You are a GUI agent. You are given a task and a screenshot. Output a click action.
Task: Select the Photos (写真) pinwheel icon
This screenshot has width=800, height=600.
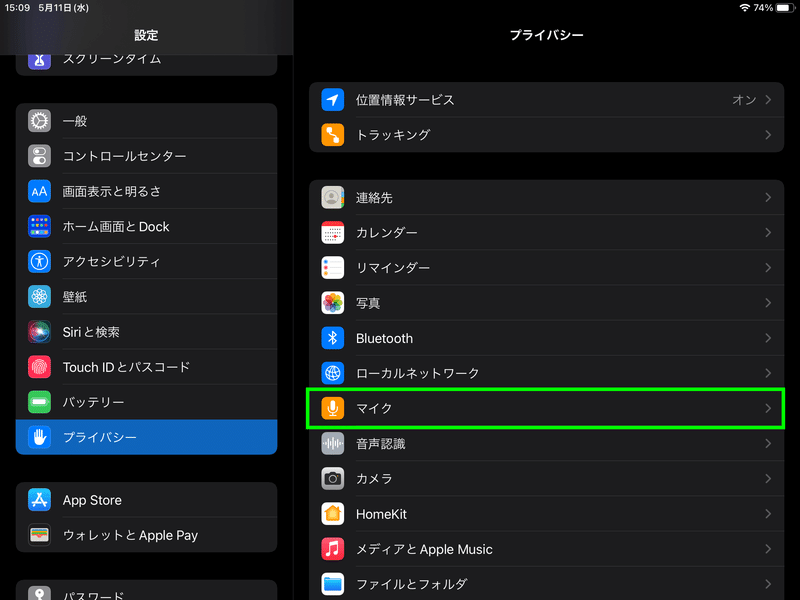333,303
